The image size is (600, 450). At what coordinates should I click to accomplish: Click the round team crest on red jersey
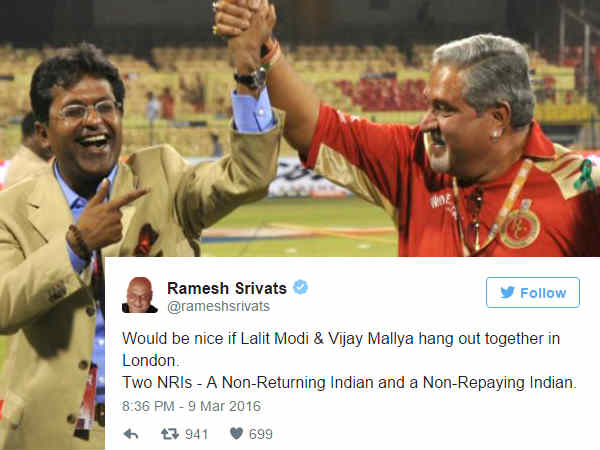pyautogui.click(x=520, y=227)
